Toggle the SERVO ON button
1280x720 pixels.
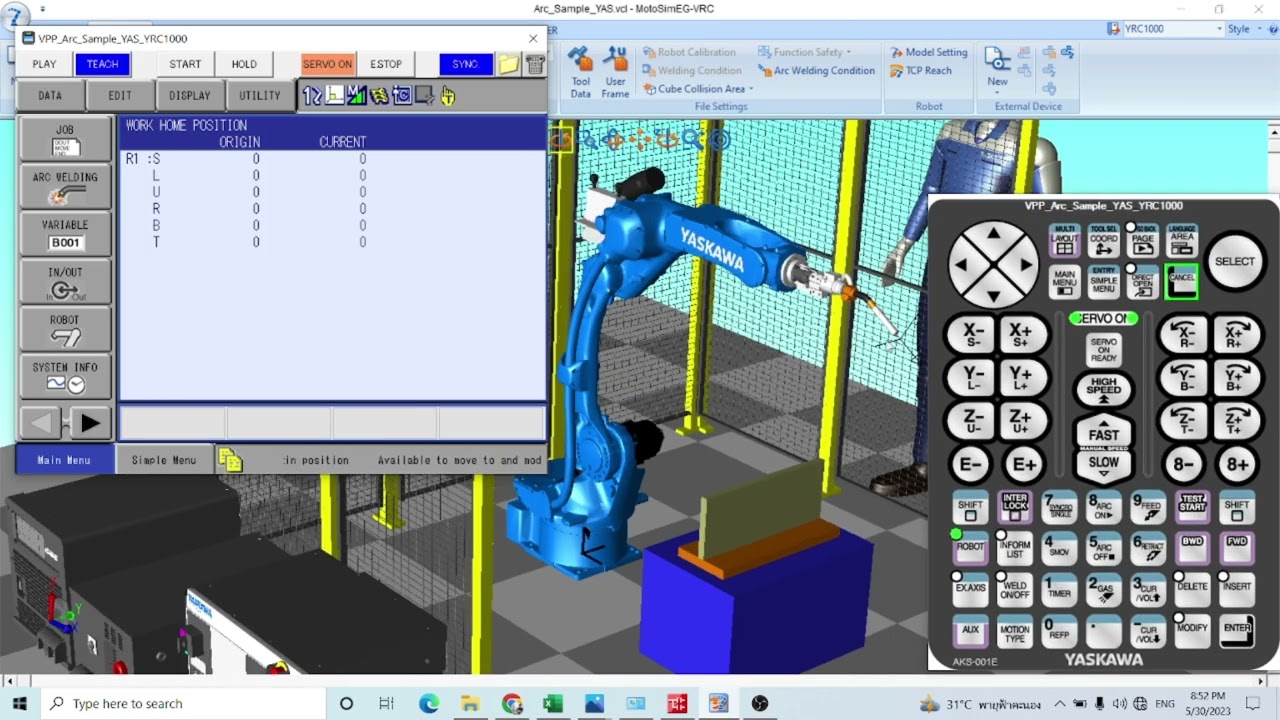point(327,64)
